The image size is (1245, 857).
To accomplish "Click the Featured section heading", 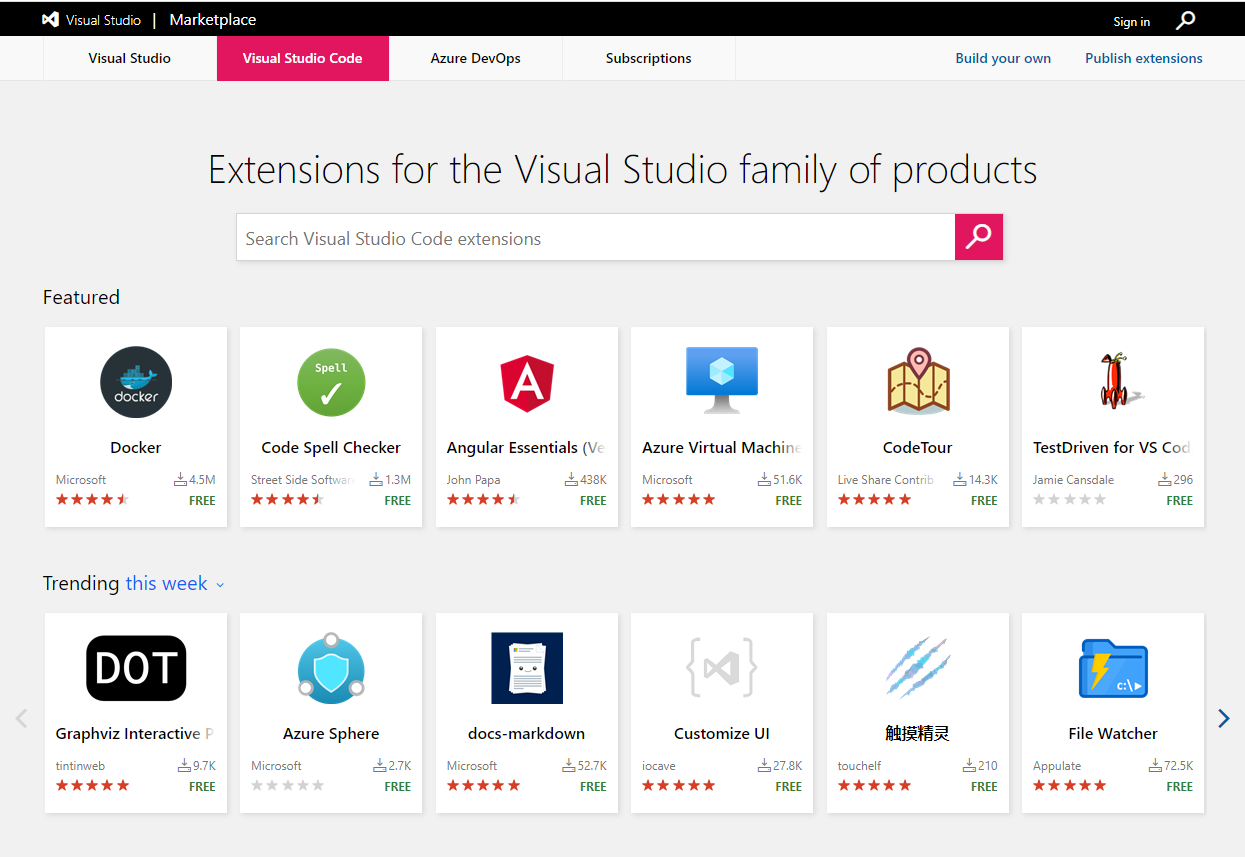I will pos(81,297).
